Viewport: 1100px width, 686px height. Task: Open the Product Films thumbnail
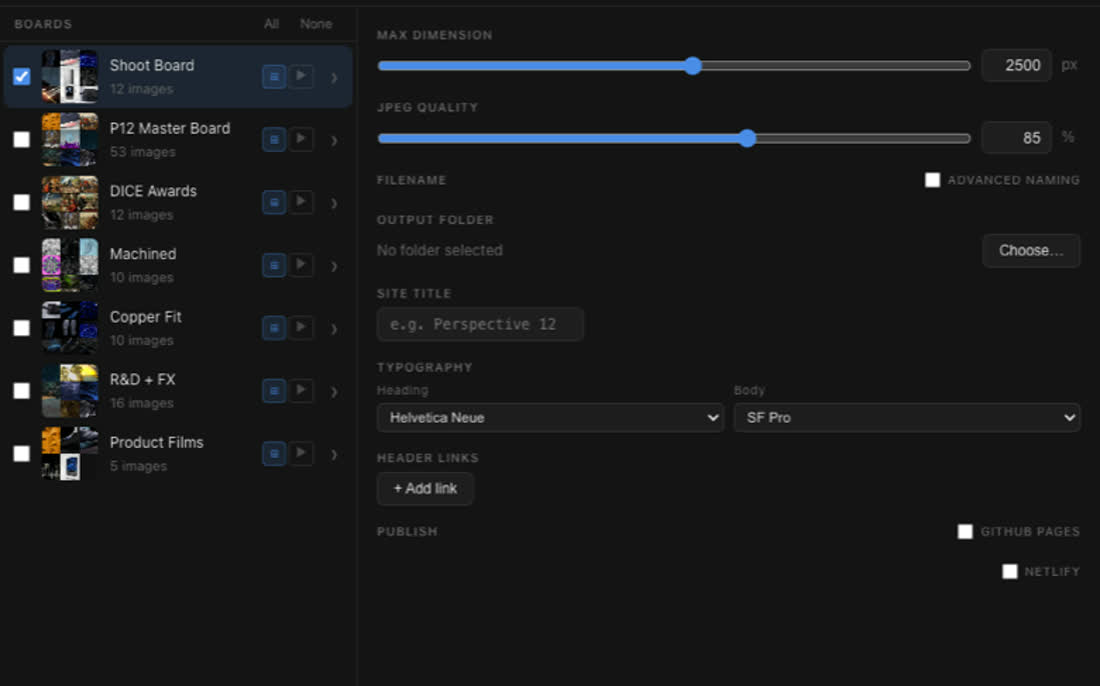[x=69, y=454]
